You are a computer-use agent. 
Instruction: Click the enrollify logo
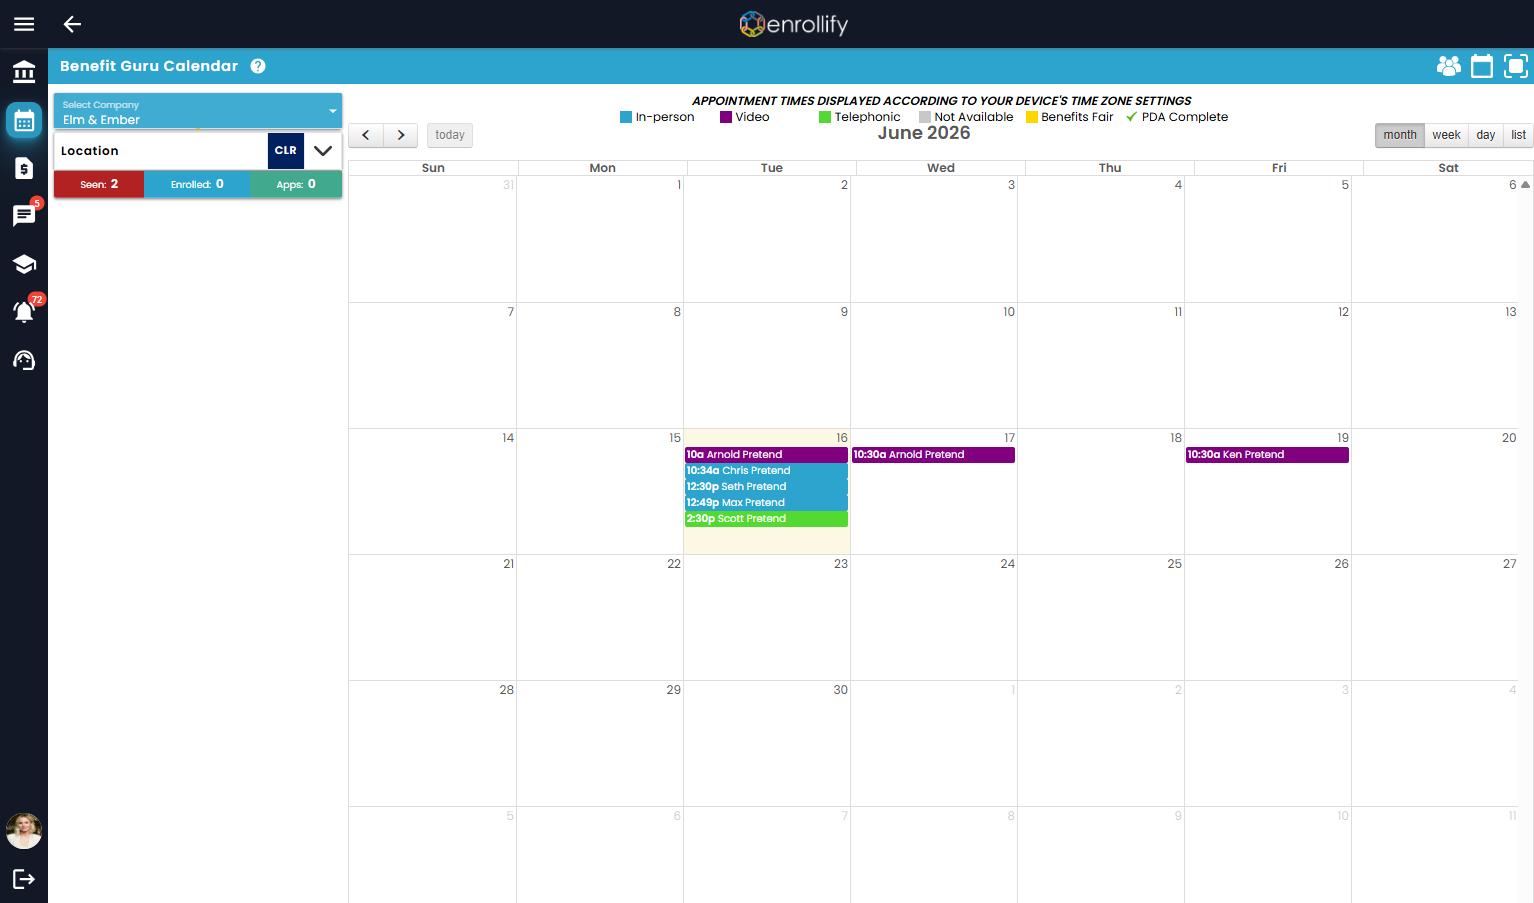click(793, 24)
